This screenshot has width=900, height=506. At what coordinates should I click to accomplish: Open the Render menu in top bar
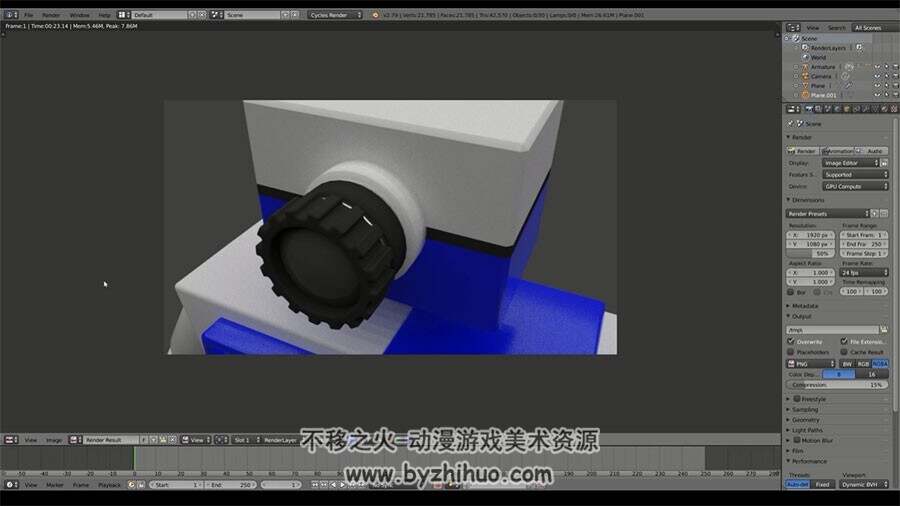pos(51,15)
